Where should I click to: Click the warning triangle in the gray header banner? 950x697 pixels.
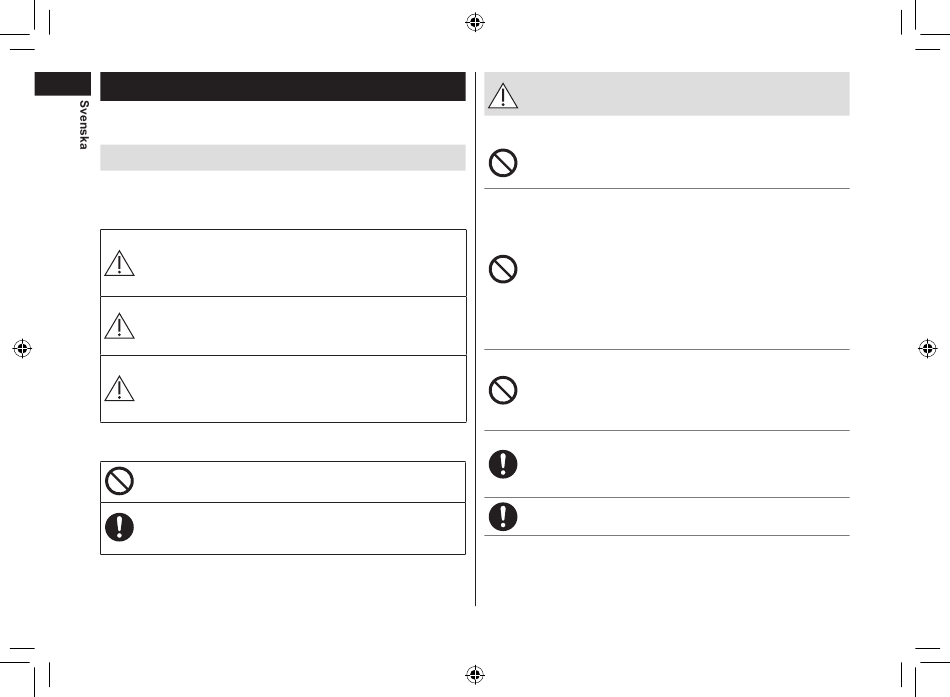(x=503, y=96)
